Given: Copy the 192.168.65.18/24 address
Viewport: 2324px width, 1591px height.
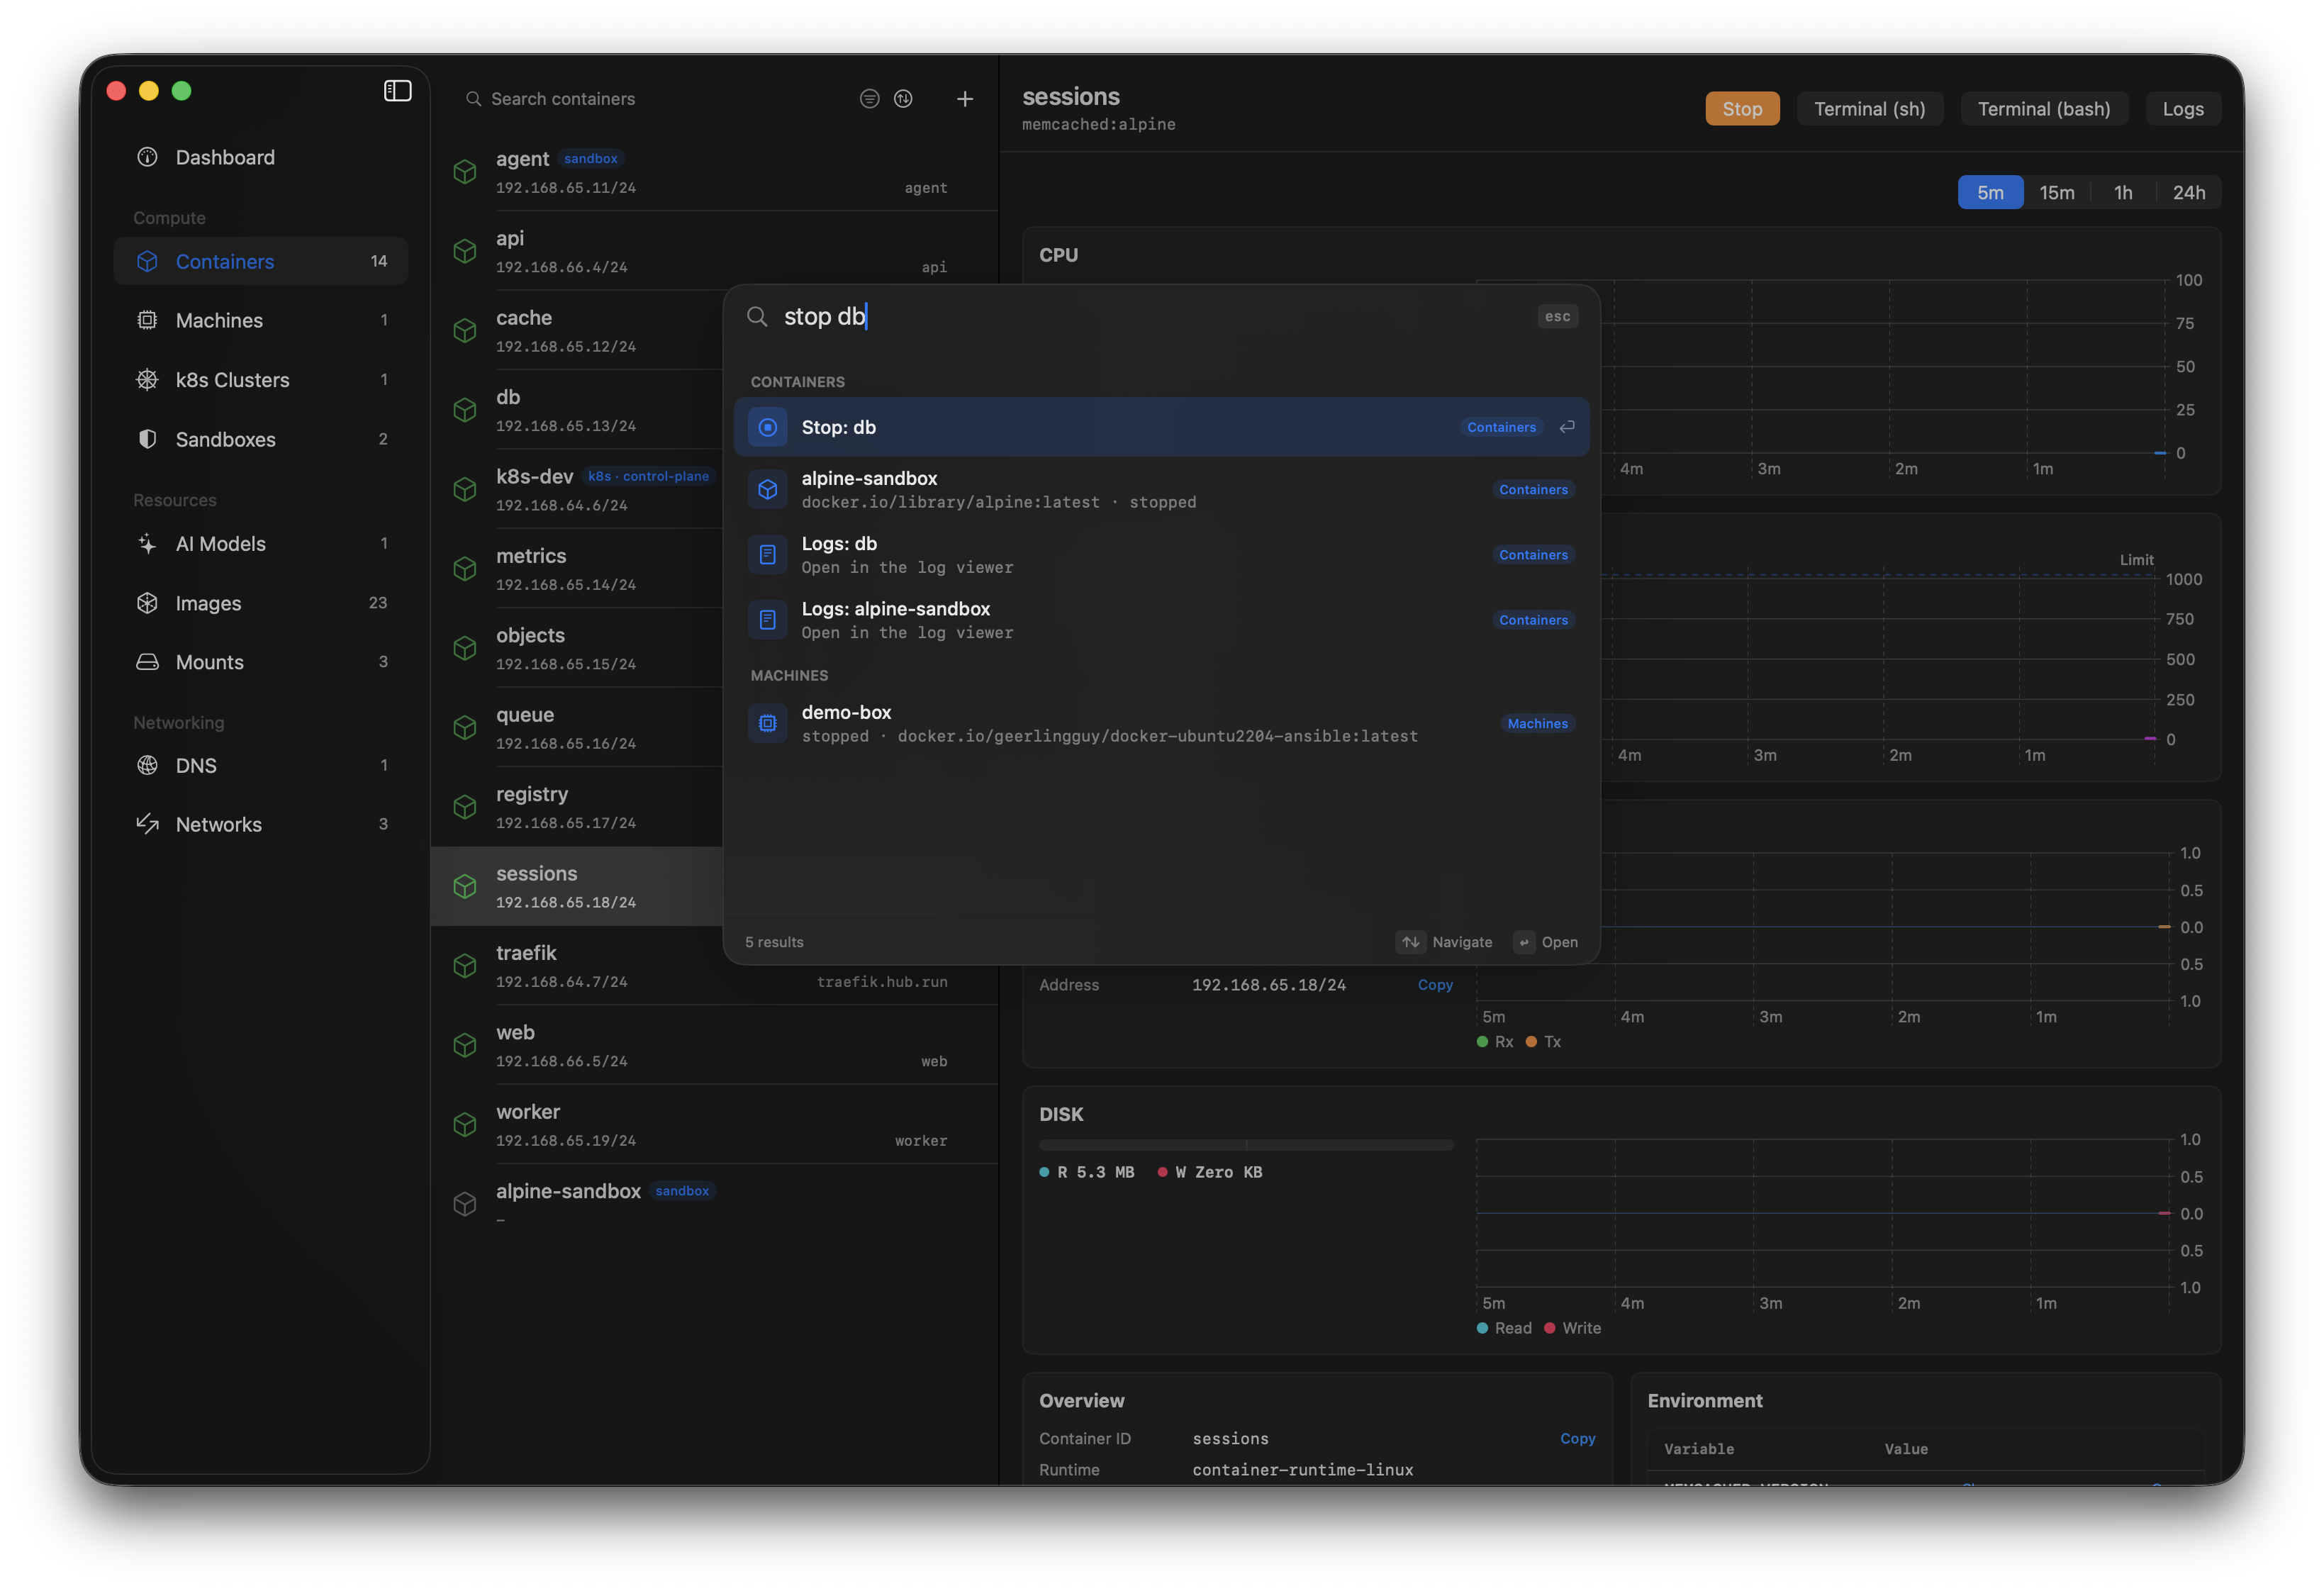Looking at the screenshot, I should (1435, 985).
